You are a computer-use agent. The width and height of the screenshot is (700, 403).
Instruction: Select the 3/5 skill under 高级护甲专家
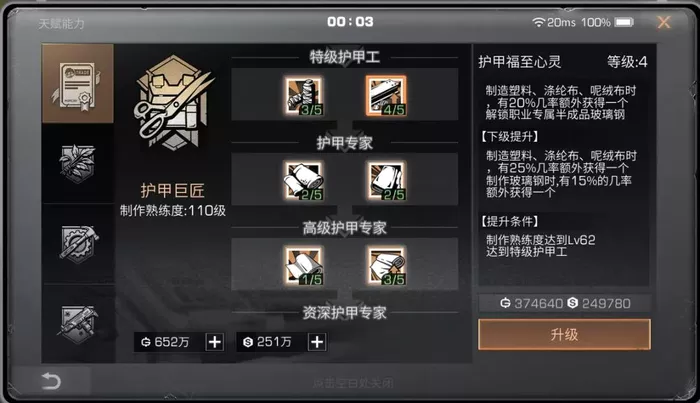pos(387,265)
